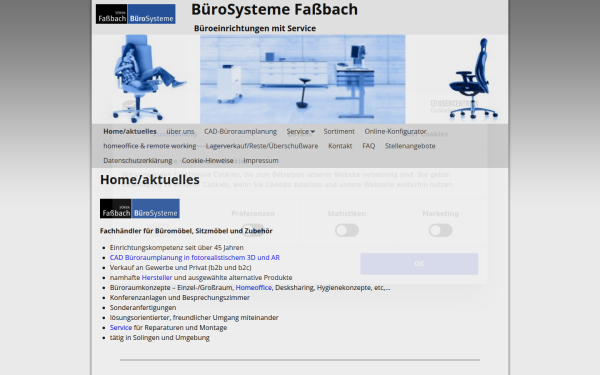Open the Impressum page
Screen dimensions: 600x375
click(x=261, y=160)
